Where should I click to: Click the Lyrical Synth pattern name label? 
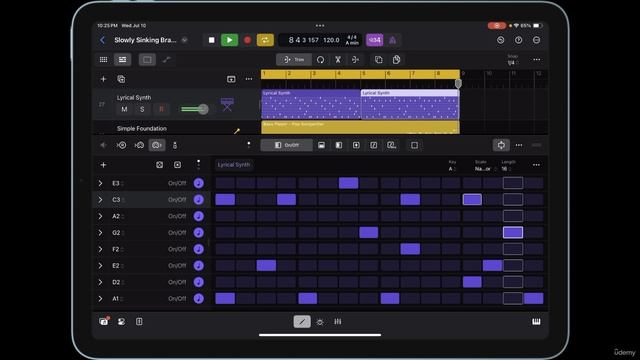click(233, 165)
